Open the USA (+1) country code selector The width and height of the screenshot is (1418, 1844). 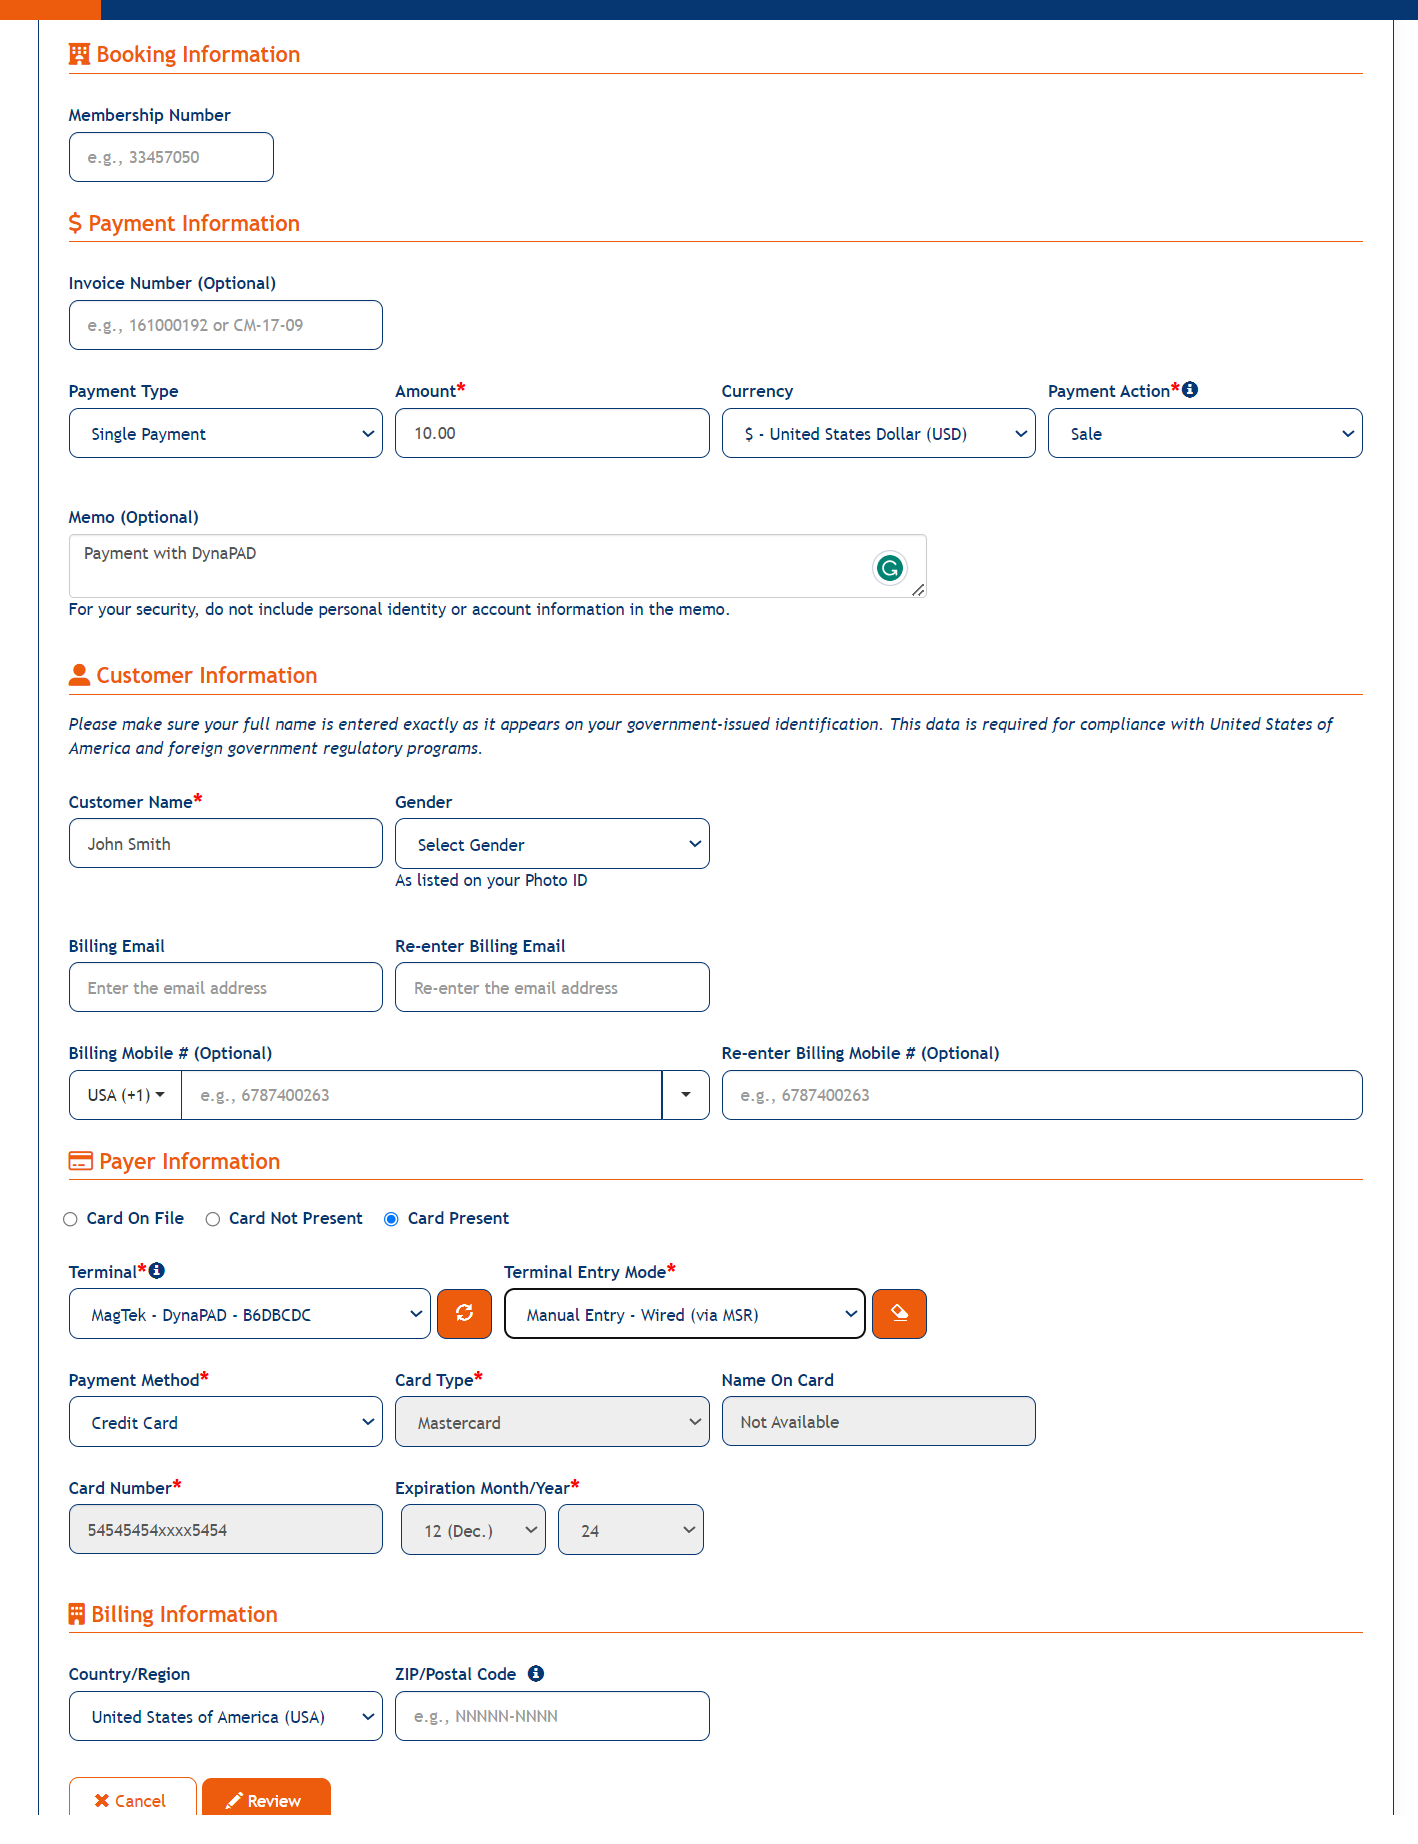[x=126, y=1095]
